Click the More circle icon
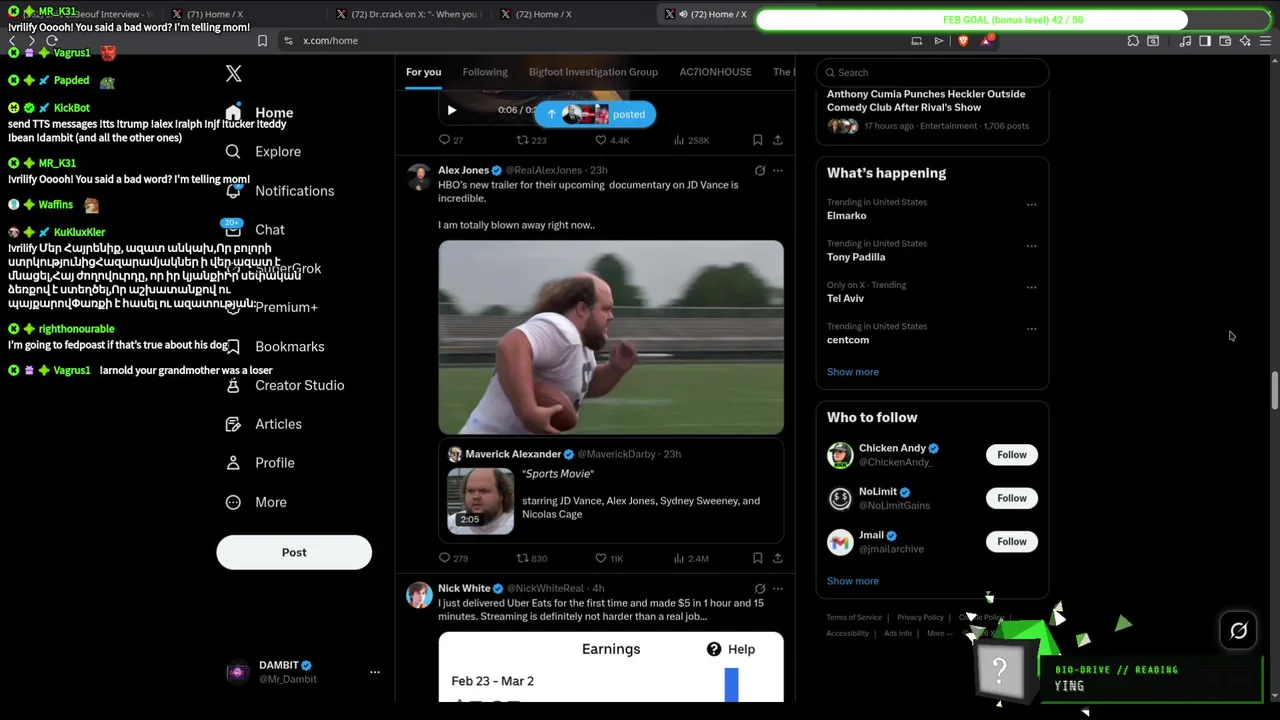Screen dimensions: 1280x720 point(233,502)
